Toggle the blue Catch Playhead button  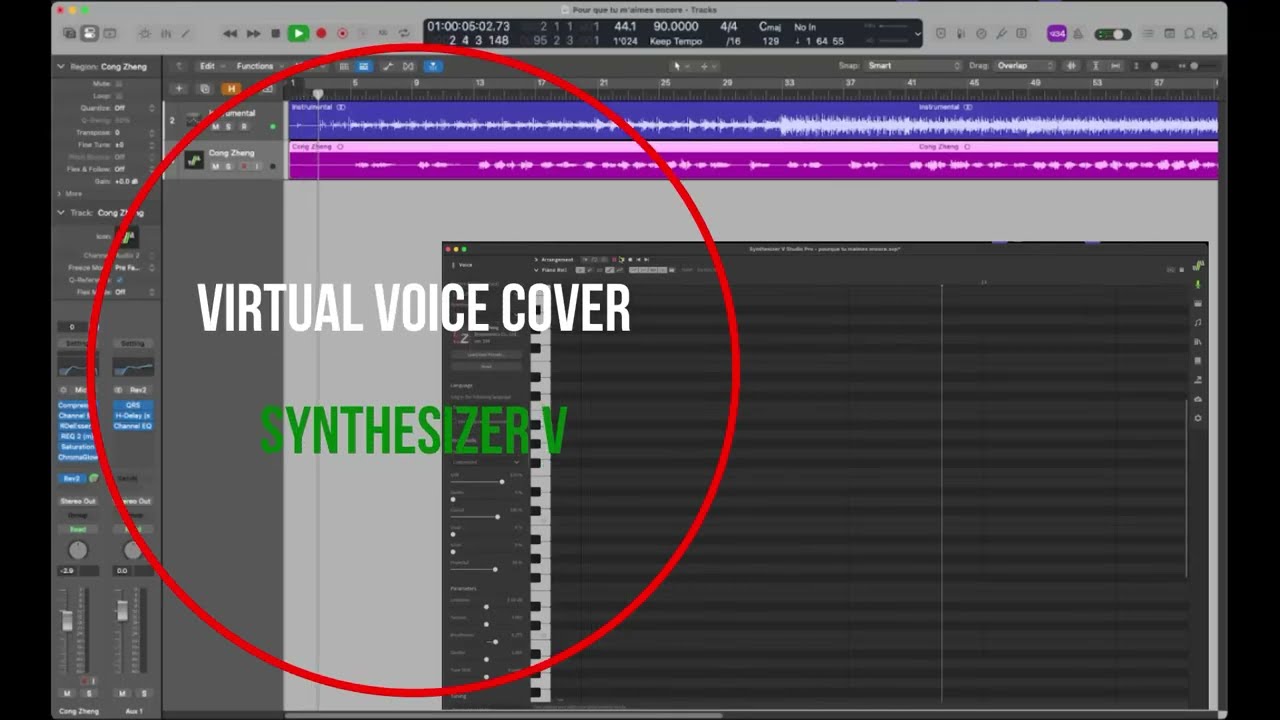point(432,66)
